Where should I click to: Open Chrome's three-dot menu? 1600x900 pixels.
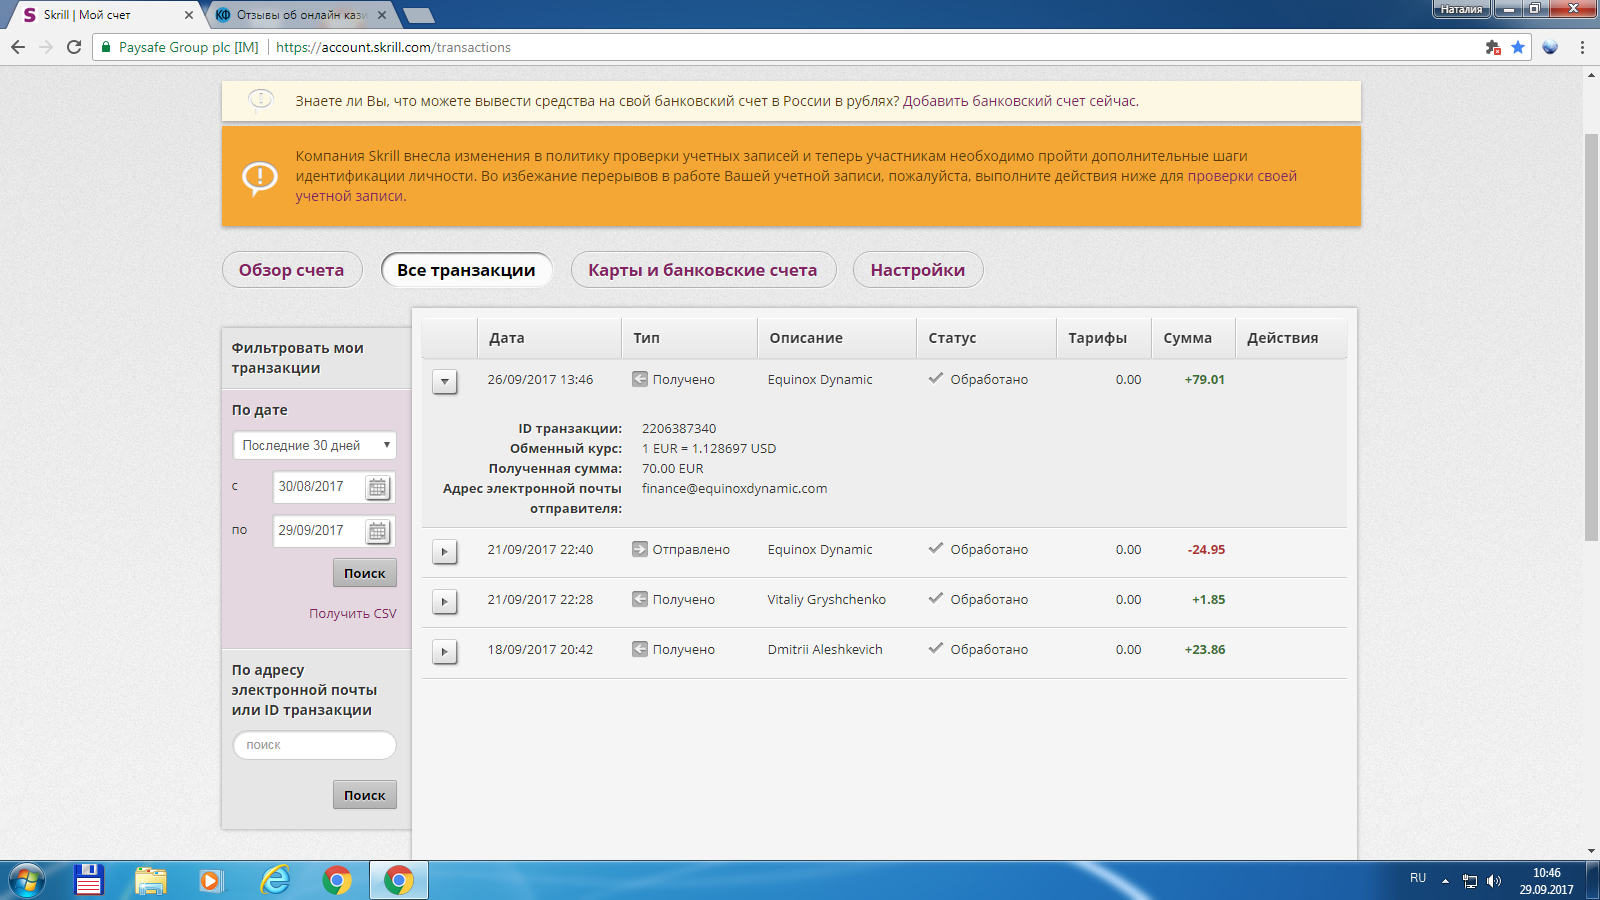pyautogui.click(x=1582, y=47)
